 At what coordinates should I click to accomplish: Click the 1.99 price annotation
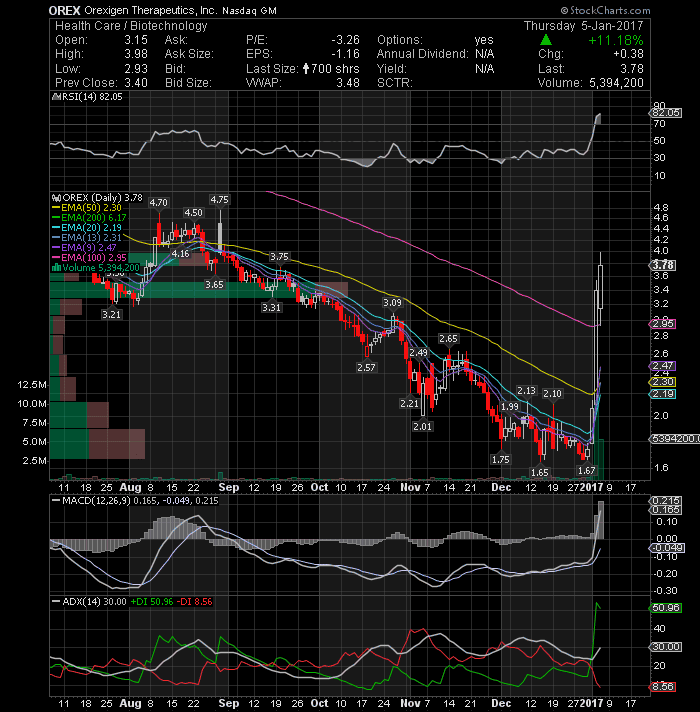(510, 407)
